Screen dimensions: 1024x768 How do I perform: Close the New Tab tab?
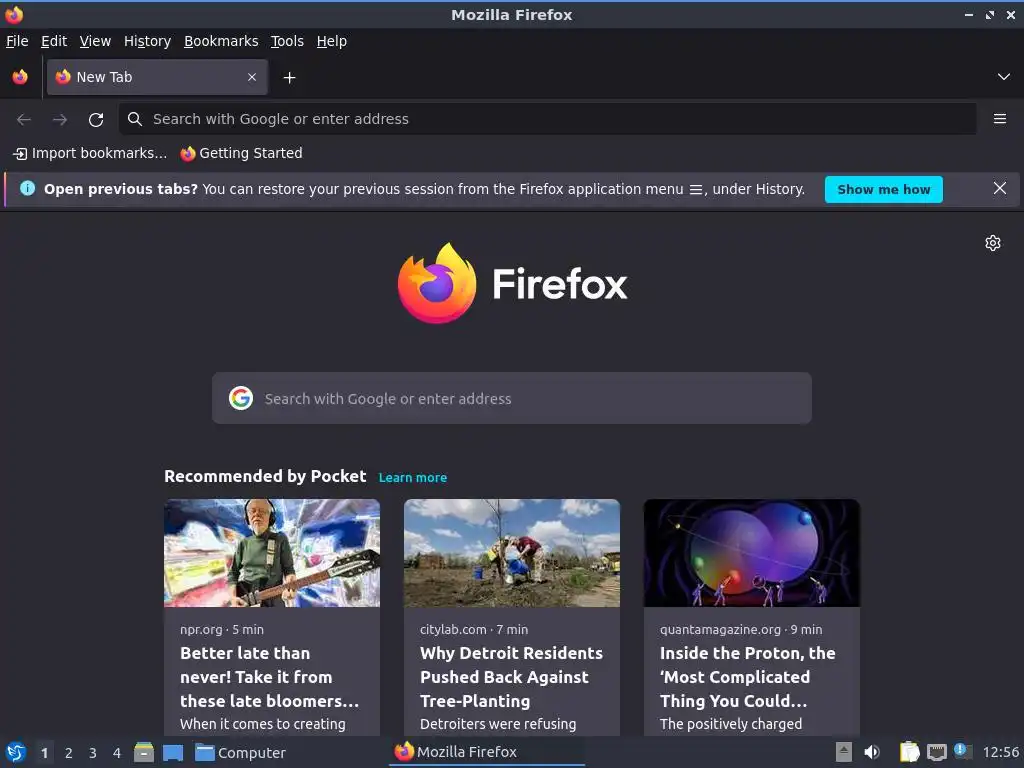coord(252,77)
